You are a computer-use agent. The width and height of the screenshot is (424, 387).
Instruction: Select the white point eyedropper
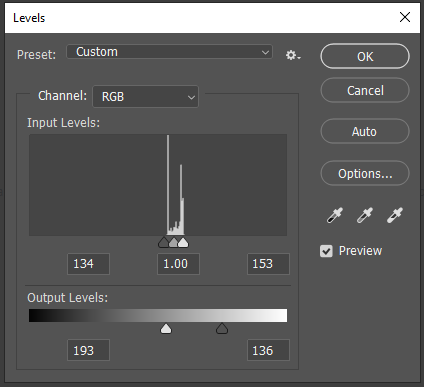point(395,215)
